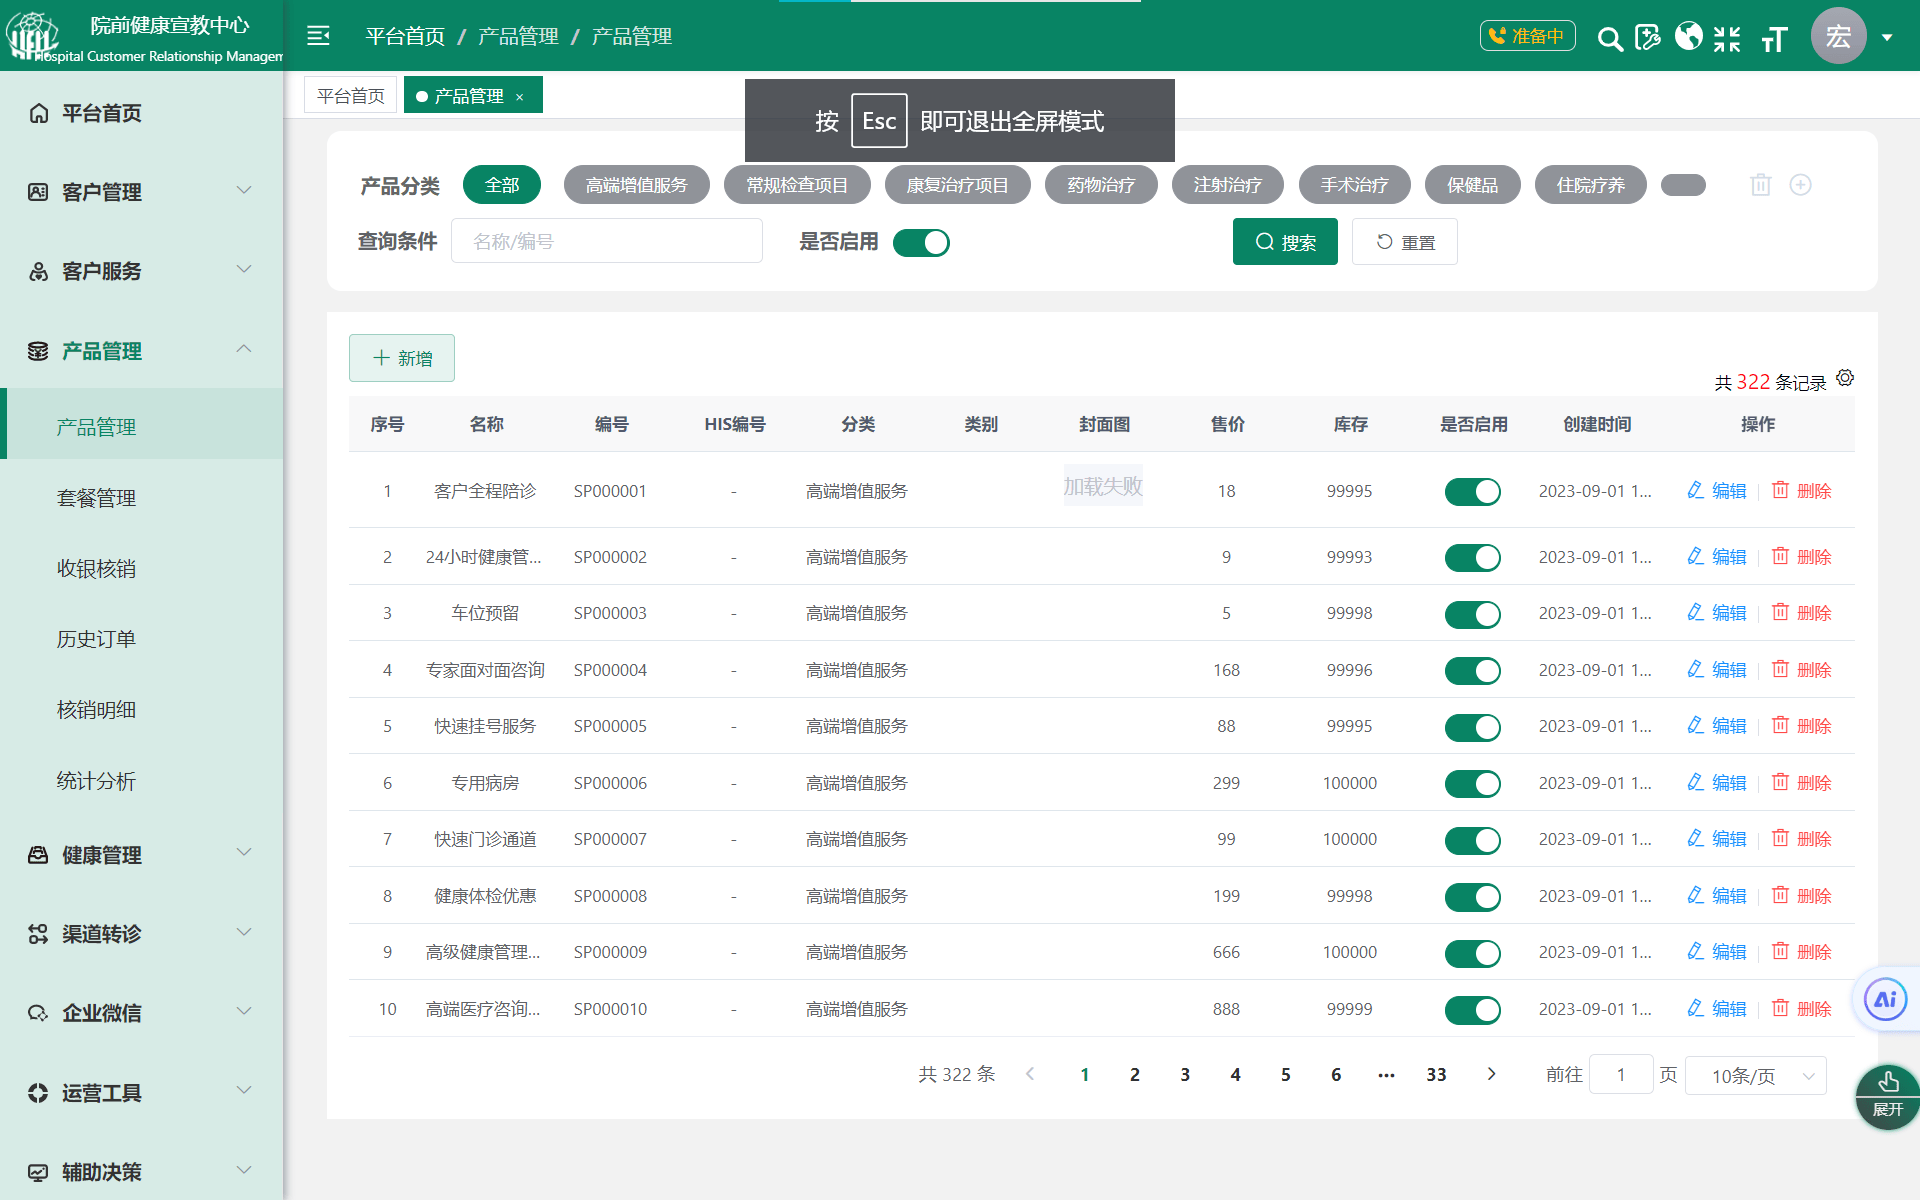Exit fullscreen via the shrink-arrows icon

pos(1726,38)
